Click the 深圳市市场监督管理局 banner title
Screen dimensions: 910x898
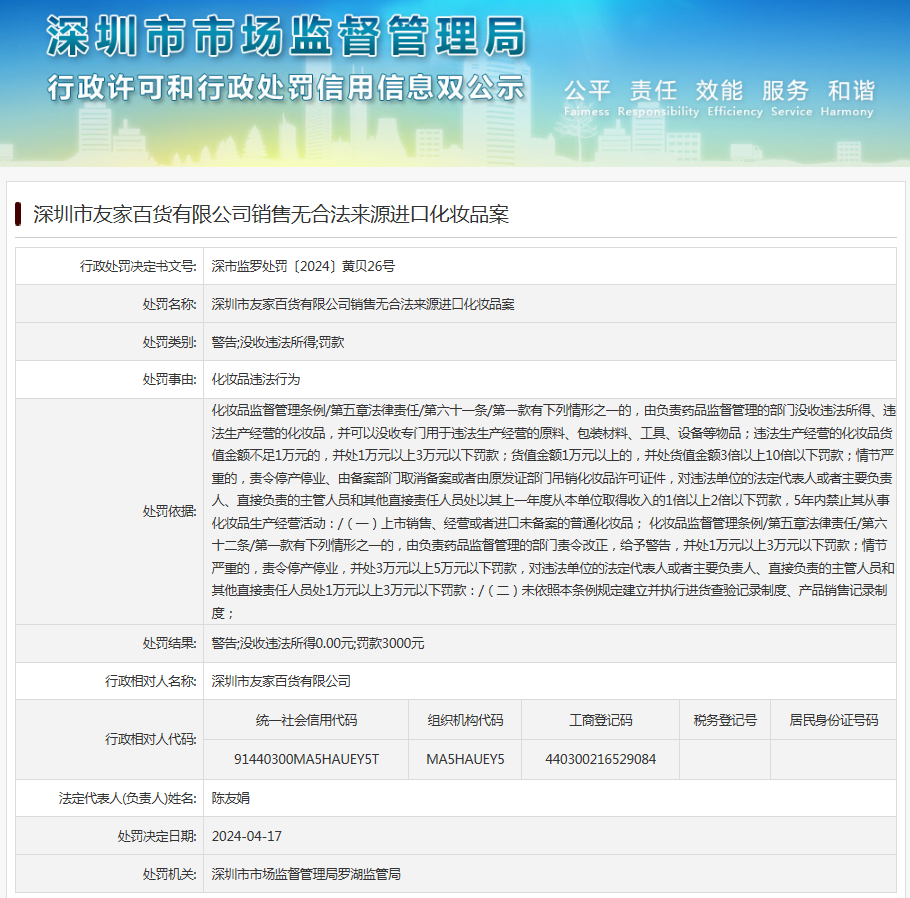[x=286, y=36]
